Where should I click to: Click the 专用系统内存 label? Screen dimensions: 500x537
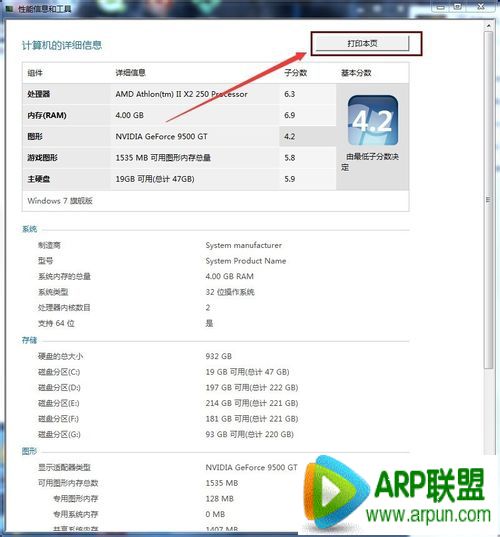point(76,514)
